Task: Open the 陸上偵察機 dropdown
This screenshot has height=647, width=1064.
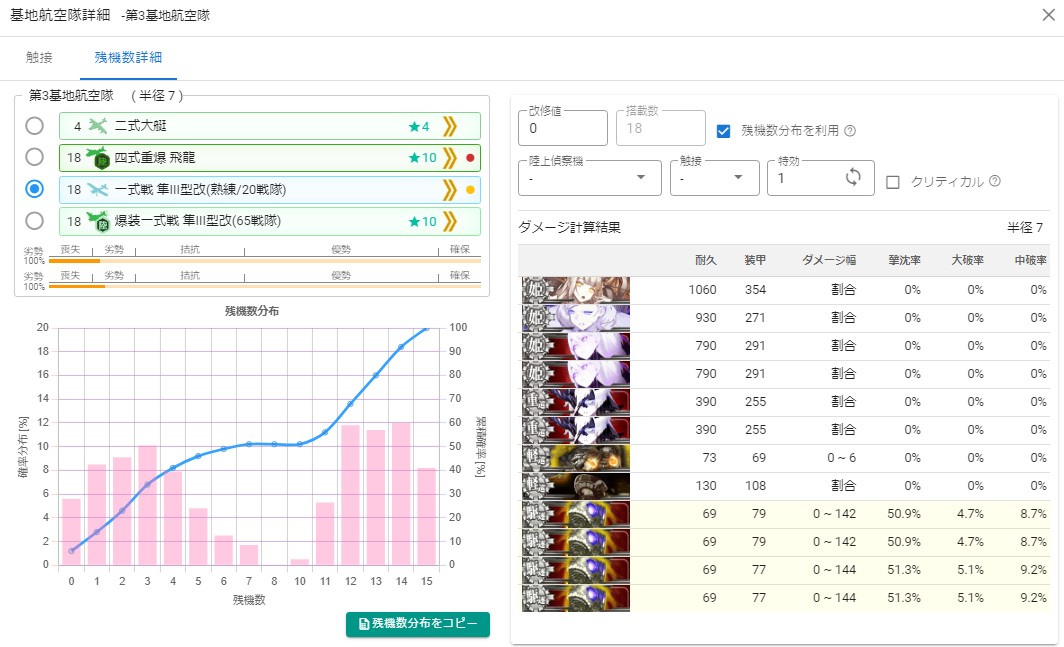Action: (590, 178)
